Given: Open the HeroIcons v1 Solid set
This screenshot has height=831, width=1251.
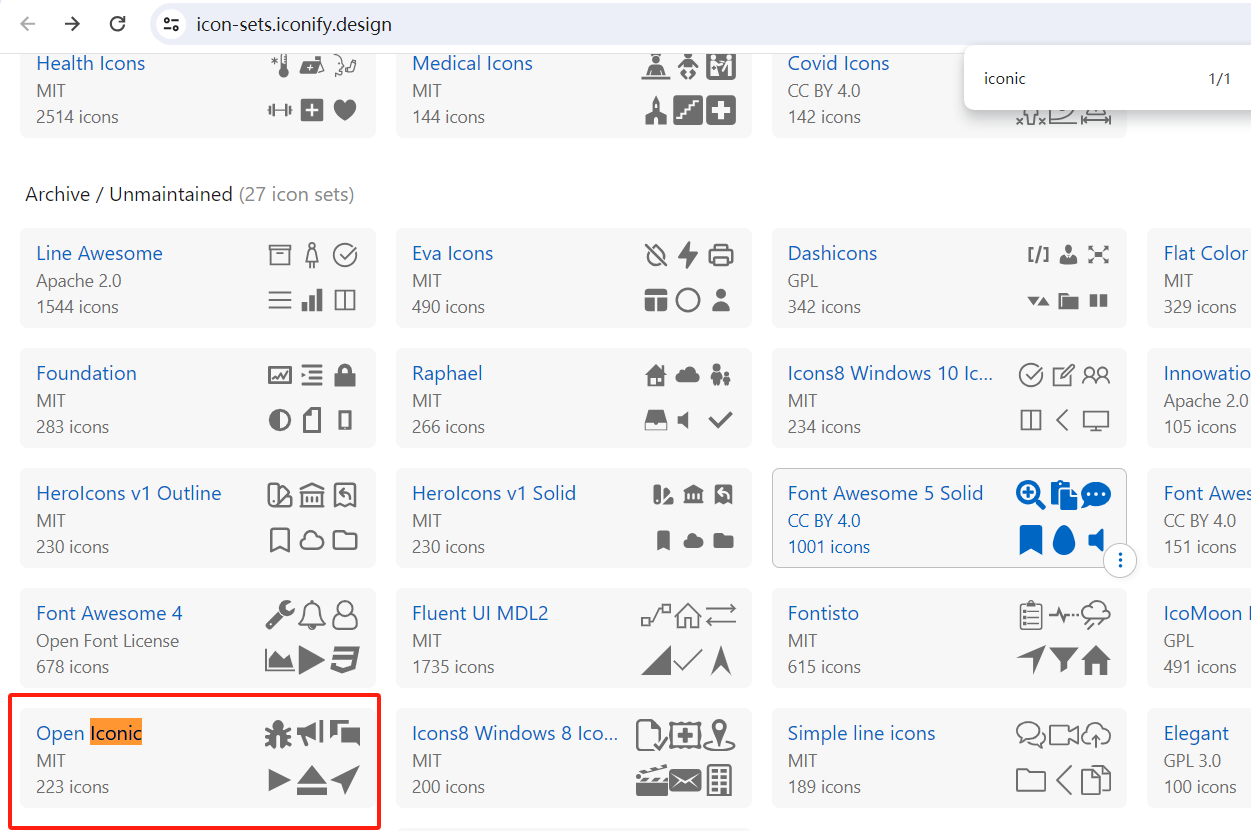Looking at the screenshot, I should [x=494, y=493].
